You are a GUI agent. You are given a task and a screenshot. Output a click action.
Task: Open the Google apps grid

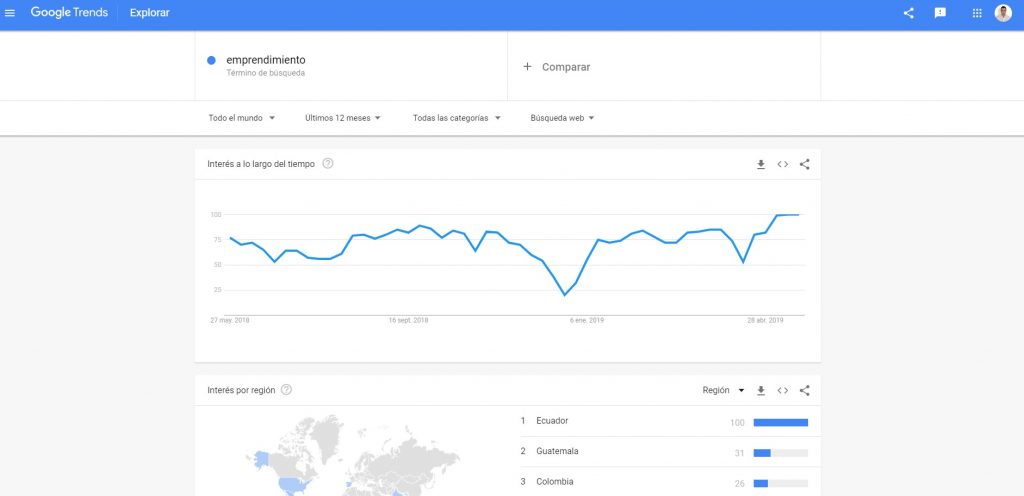click(x=977, y=13)
